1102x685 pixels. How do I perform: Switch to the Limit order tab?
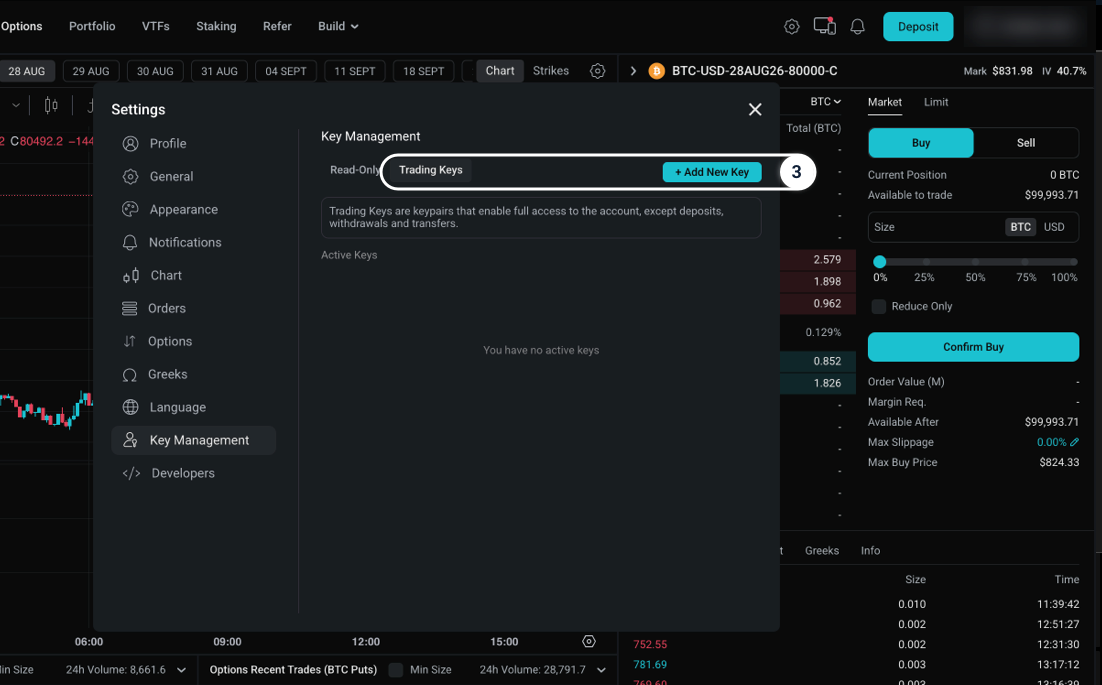[x=935, y=102]
